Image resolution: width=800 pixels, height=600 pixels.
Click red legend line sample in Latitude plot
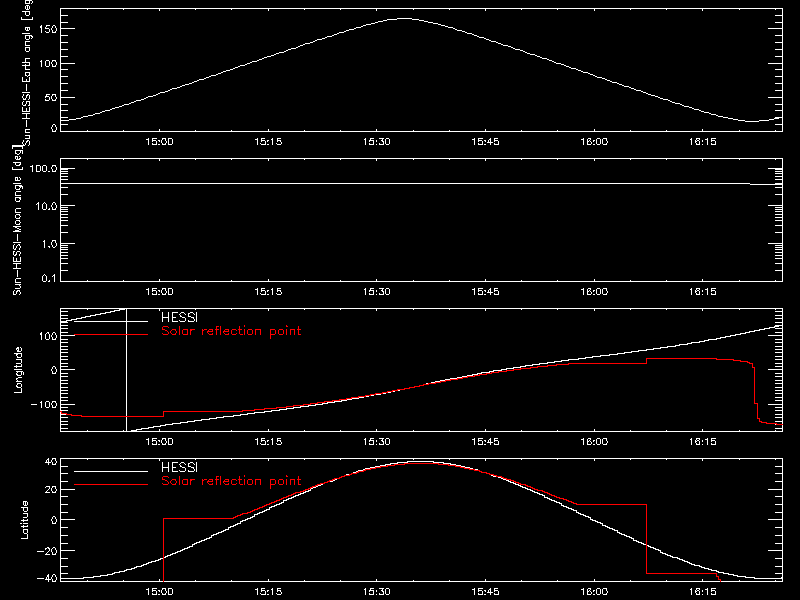click(x=111, y=485)
